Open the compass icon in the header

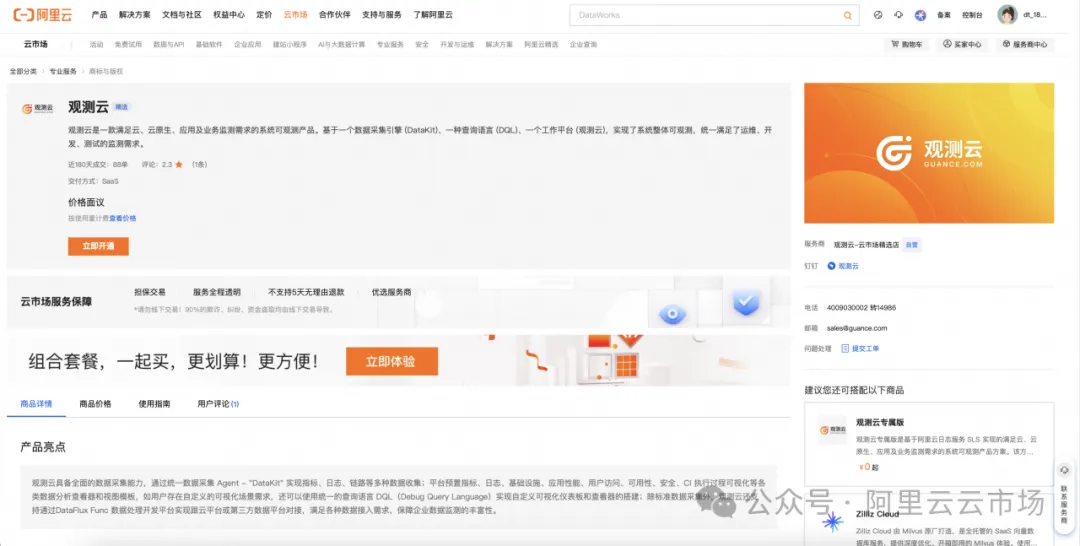pos(878,14)
